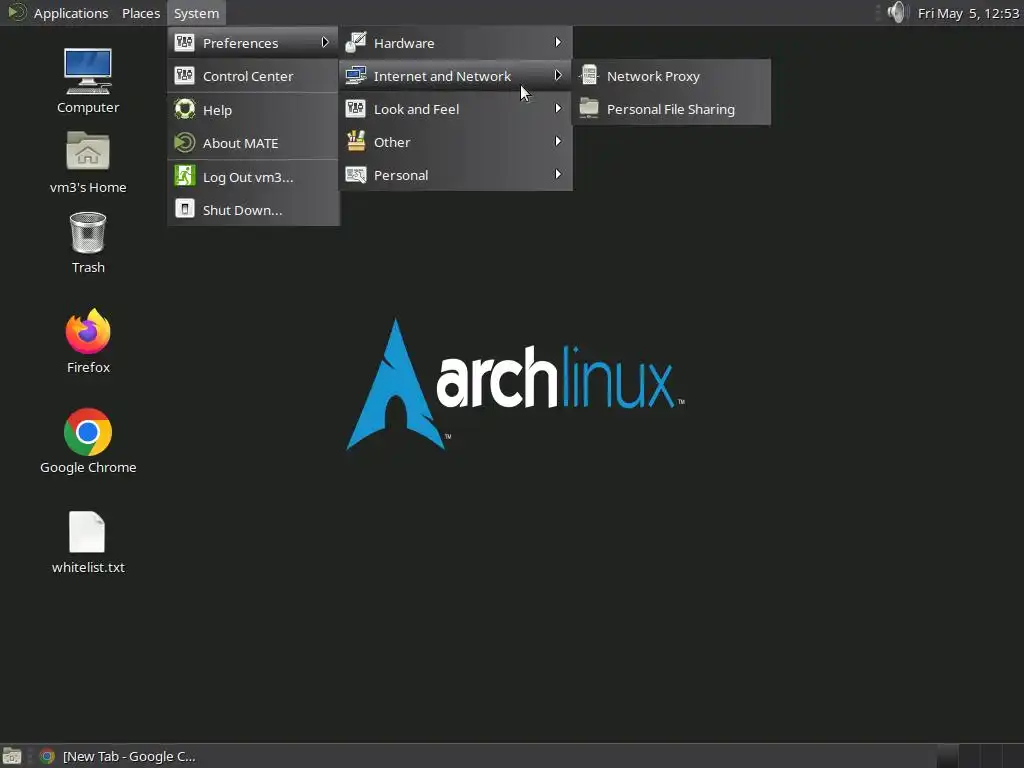The width and height of the screenshot is (1024, 768).
Task: Click the MATE logo beside Applications
Action: pyautogui.click(x=16, y=12)
